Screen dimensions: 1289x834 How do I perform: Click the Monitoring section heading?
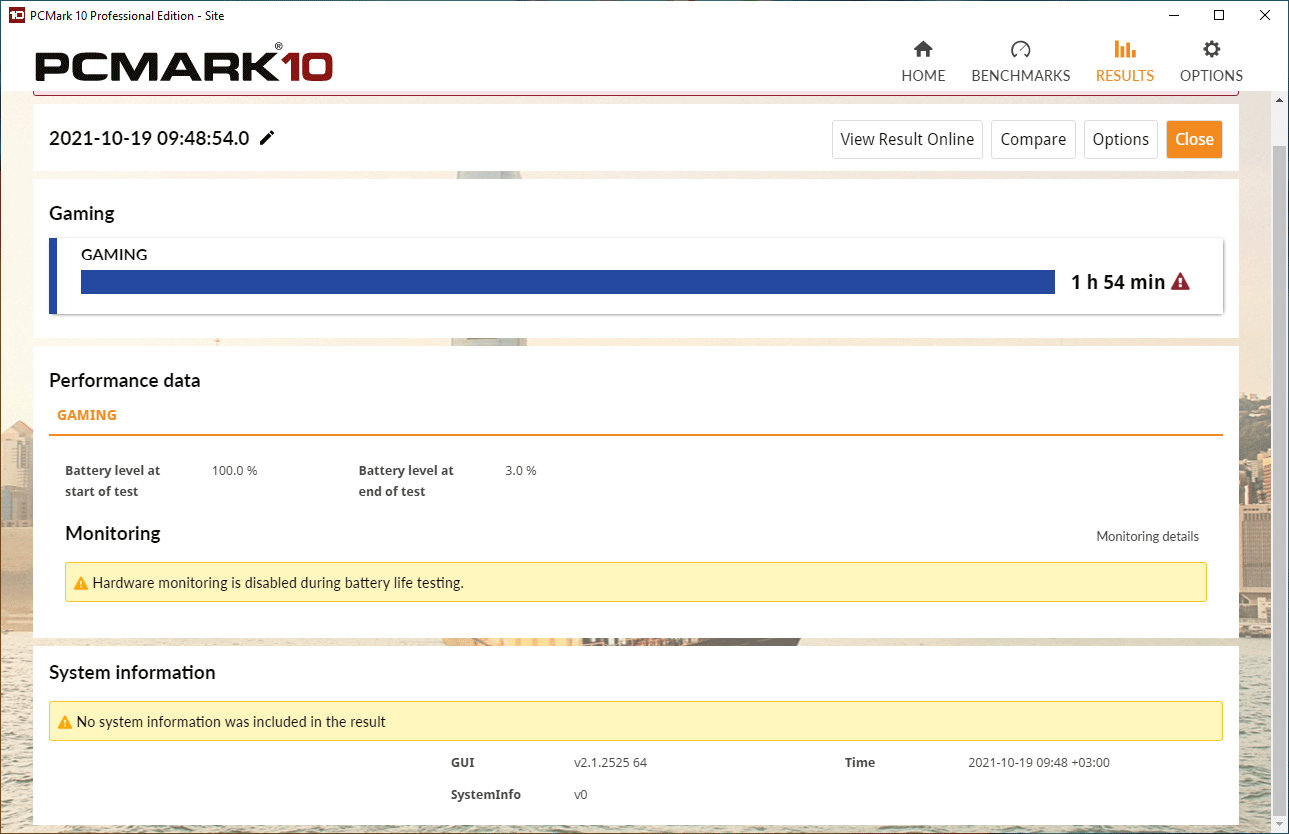tap(113, 533)
